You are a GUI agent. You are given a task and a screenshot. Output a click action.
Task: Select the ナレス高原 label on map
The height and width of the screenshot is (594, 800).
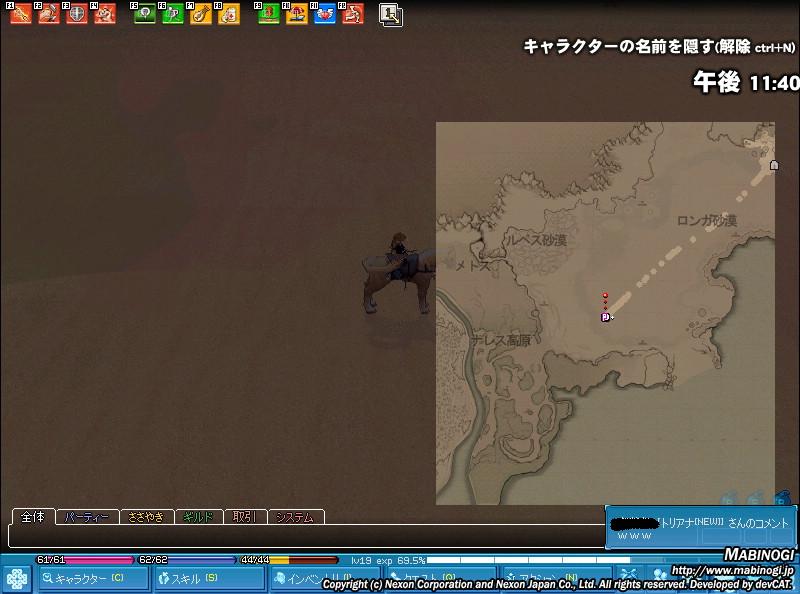click(501, 340)
